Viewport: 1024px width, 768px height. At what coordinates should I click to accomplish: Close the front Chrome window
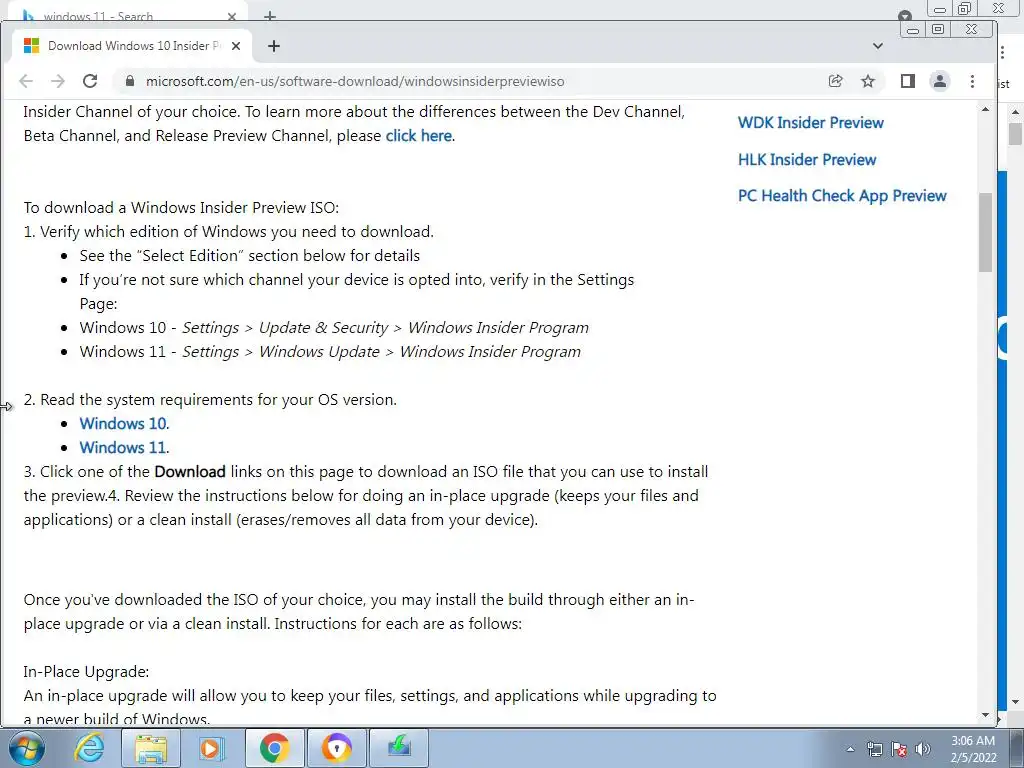[972, 29]
